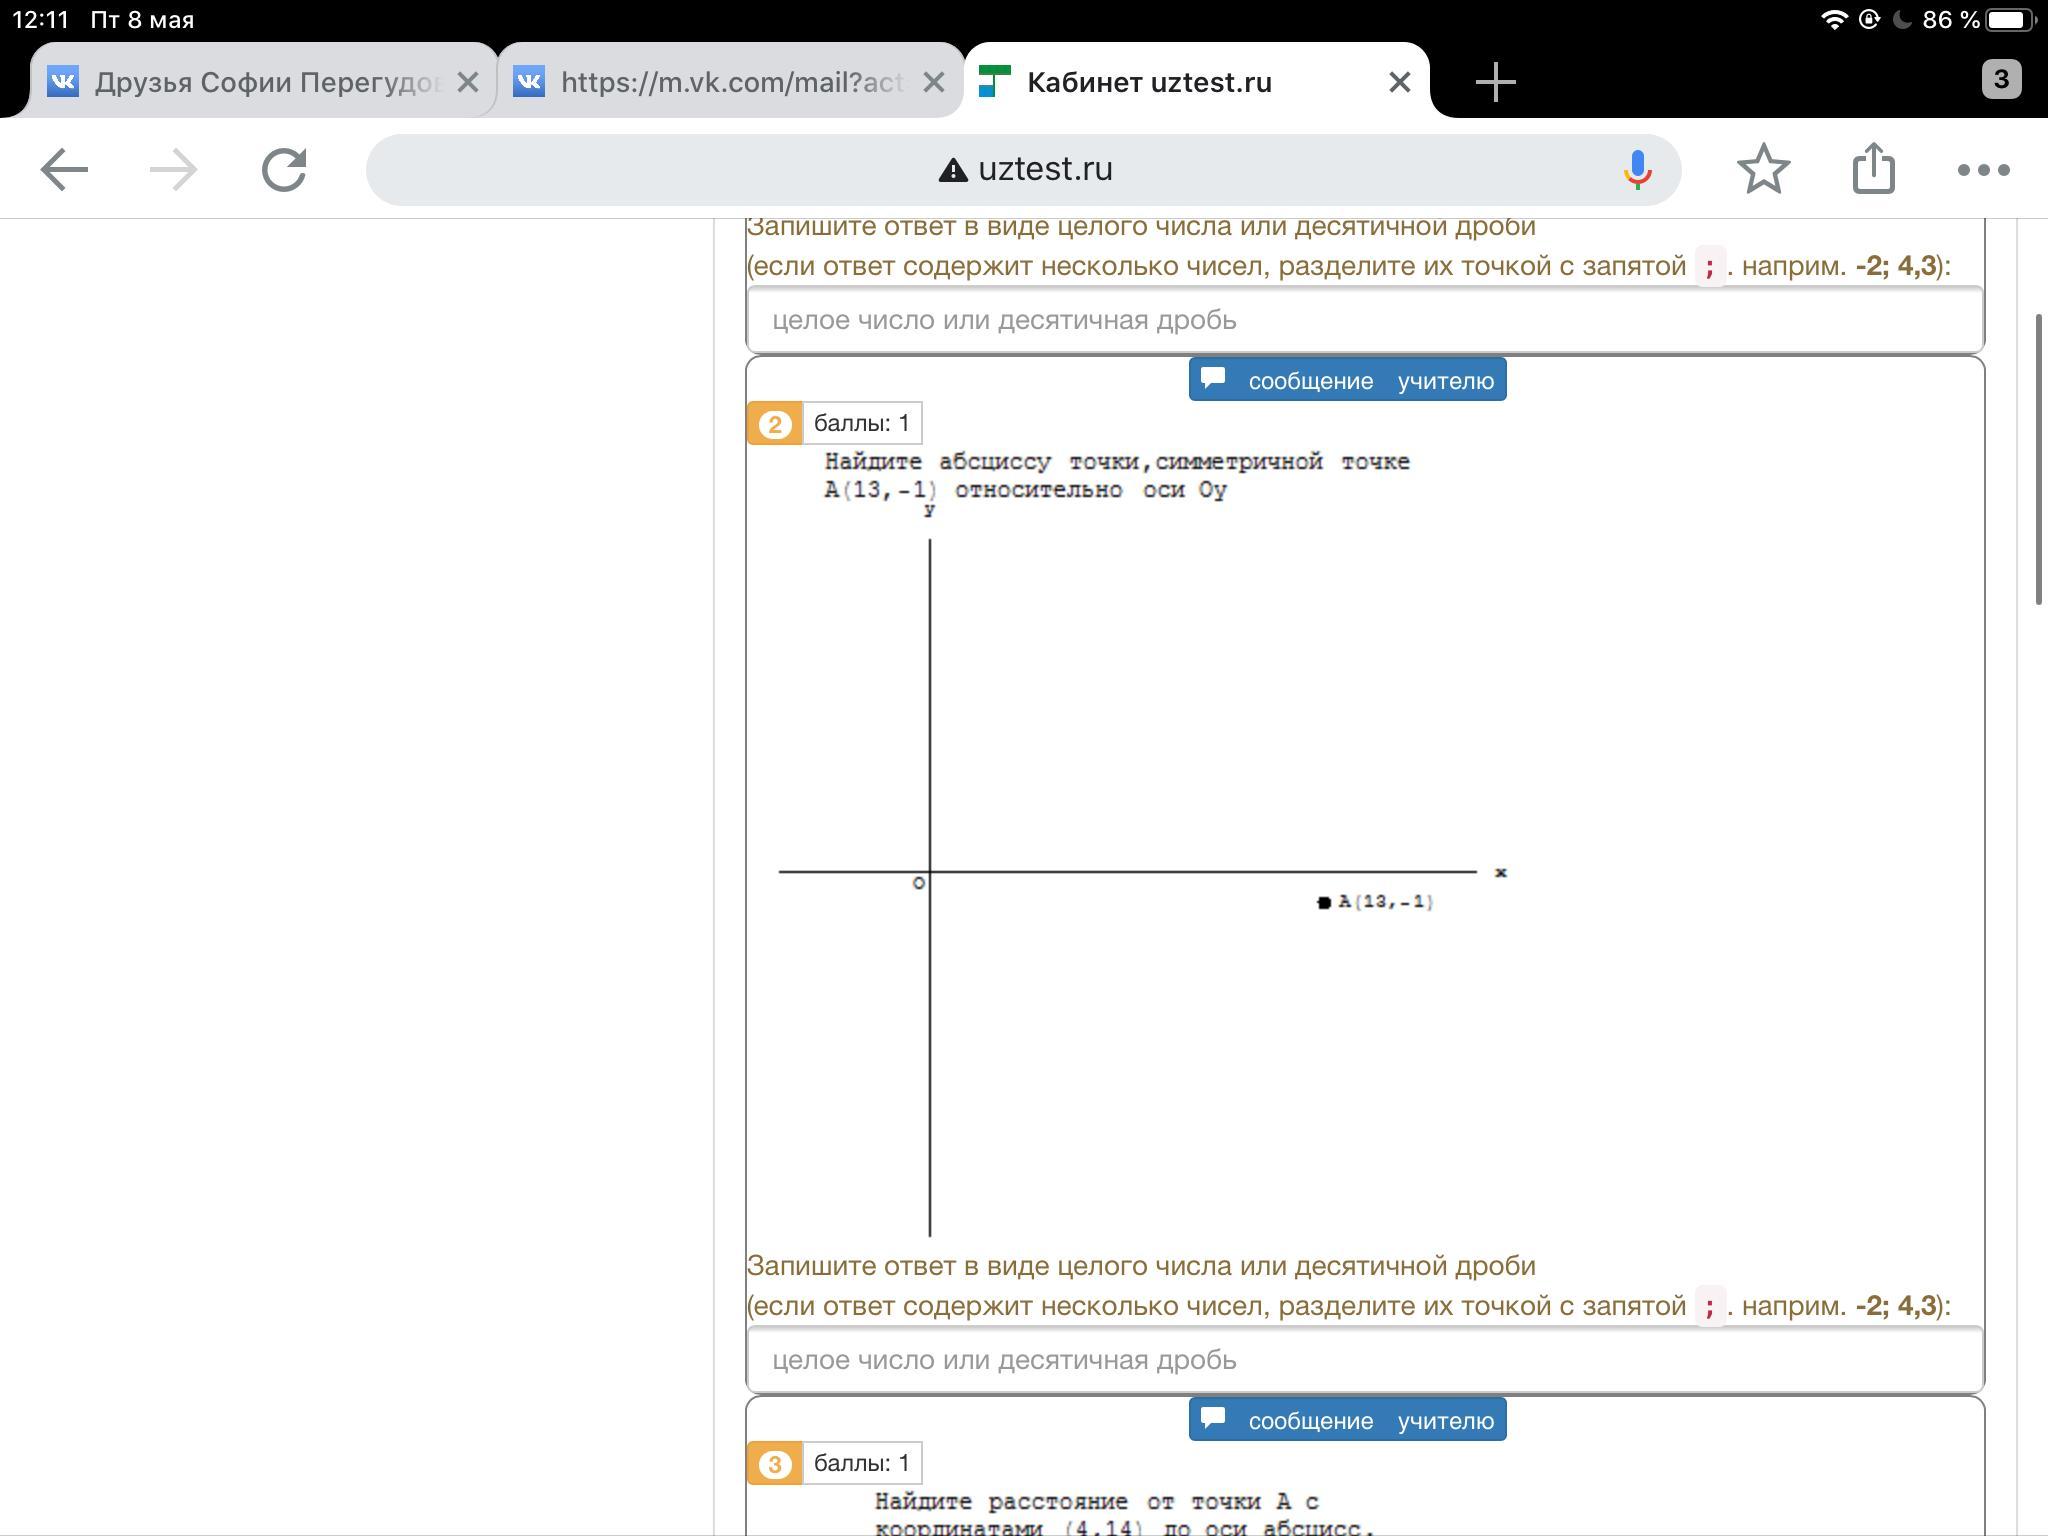This screenshot has width=2048, height=1536.
Task: Close the m.vk.com mail tab
Action: (x=933, y=82)
